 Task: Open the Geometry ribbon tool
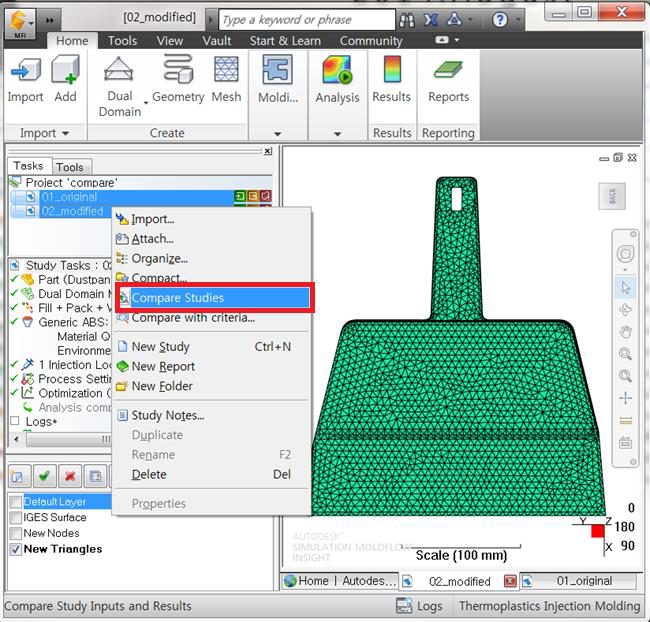click(x=178, y=69)
